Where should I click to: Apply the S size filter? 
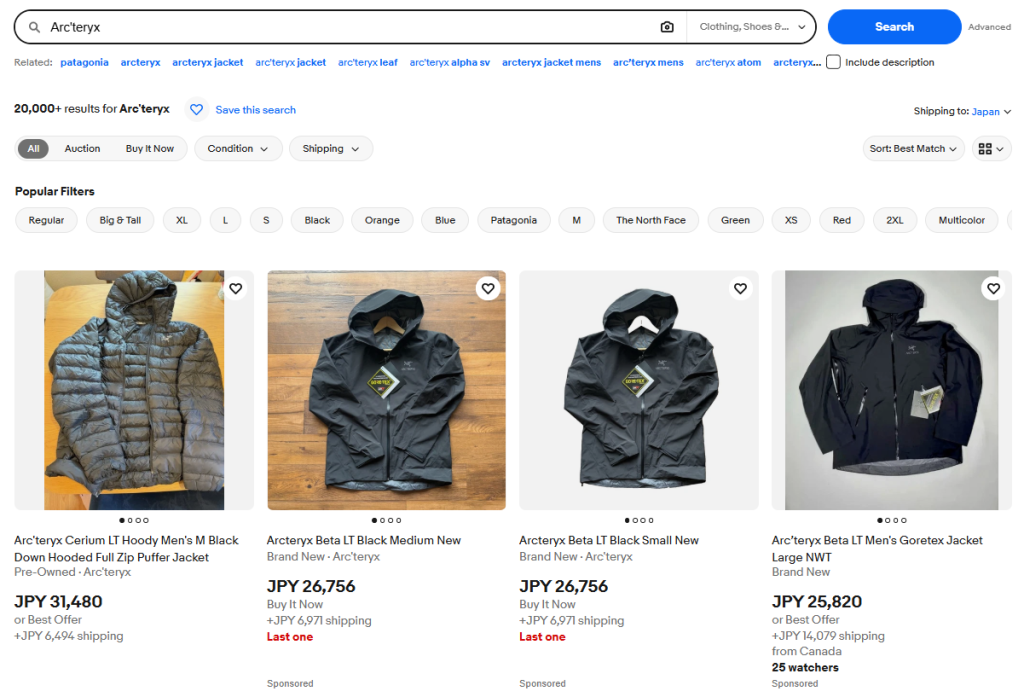click(x=266, y=220)
